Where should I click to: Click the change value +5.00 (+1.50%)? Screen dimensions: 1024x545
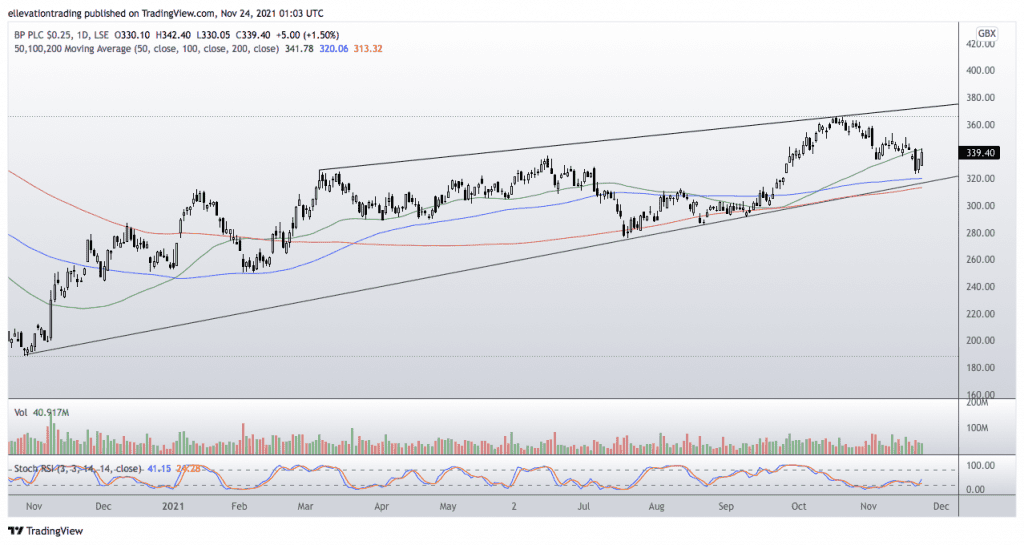(308, 35)
